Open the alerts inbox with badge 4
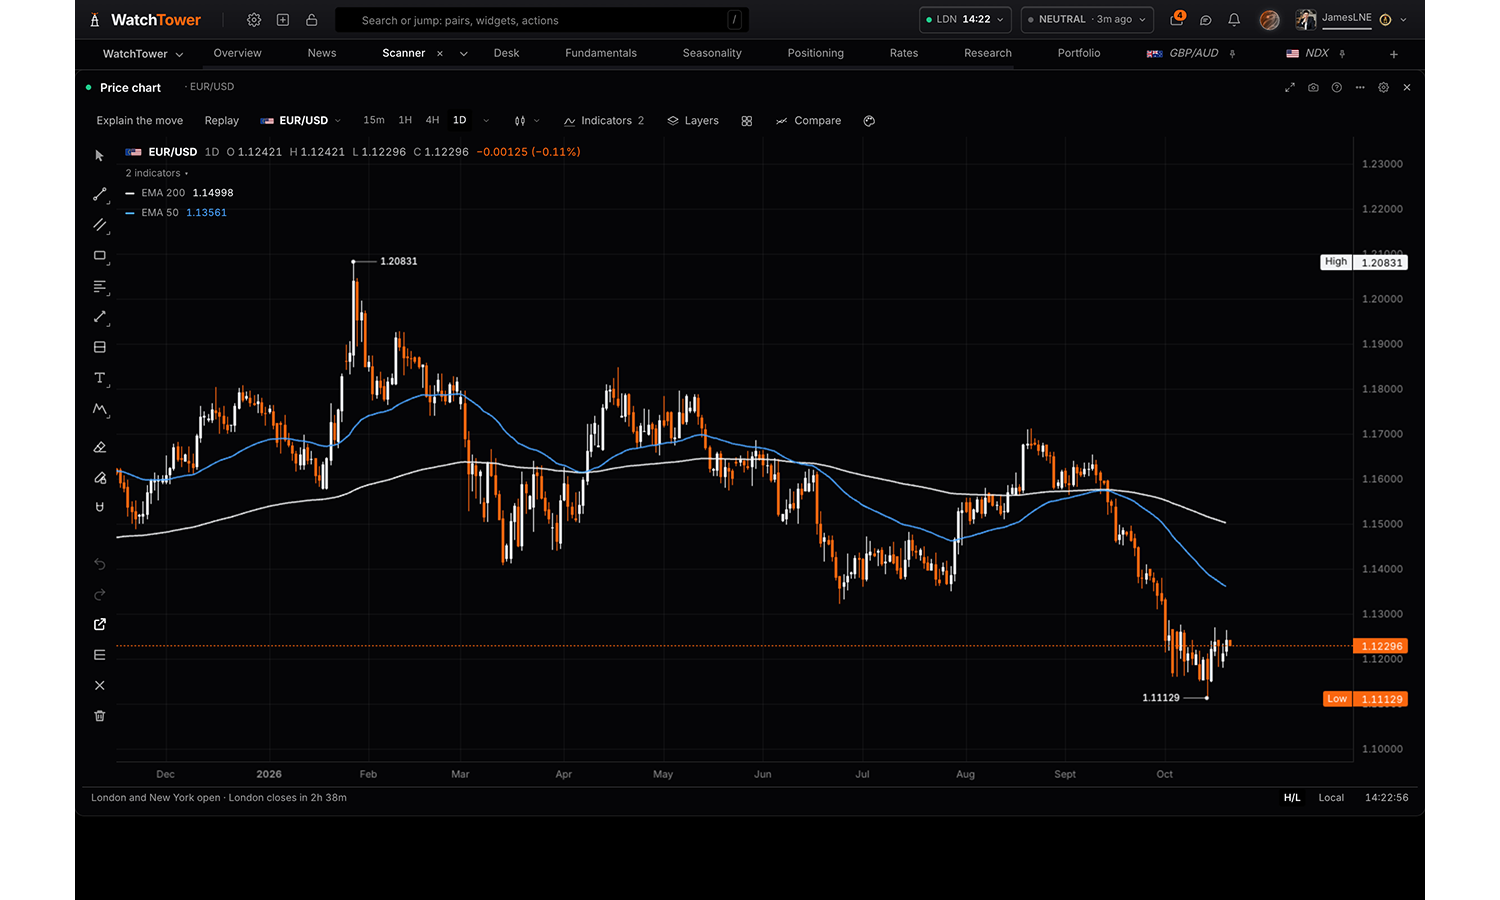Image resolution: width=1500 pixels, height=900 pixels. coord(1177,19)
